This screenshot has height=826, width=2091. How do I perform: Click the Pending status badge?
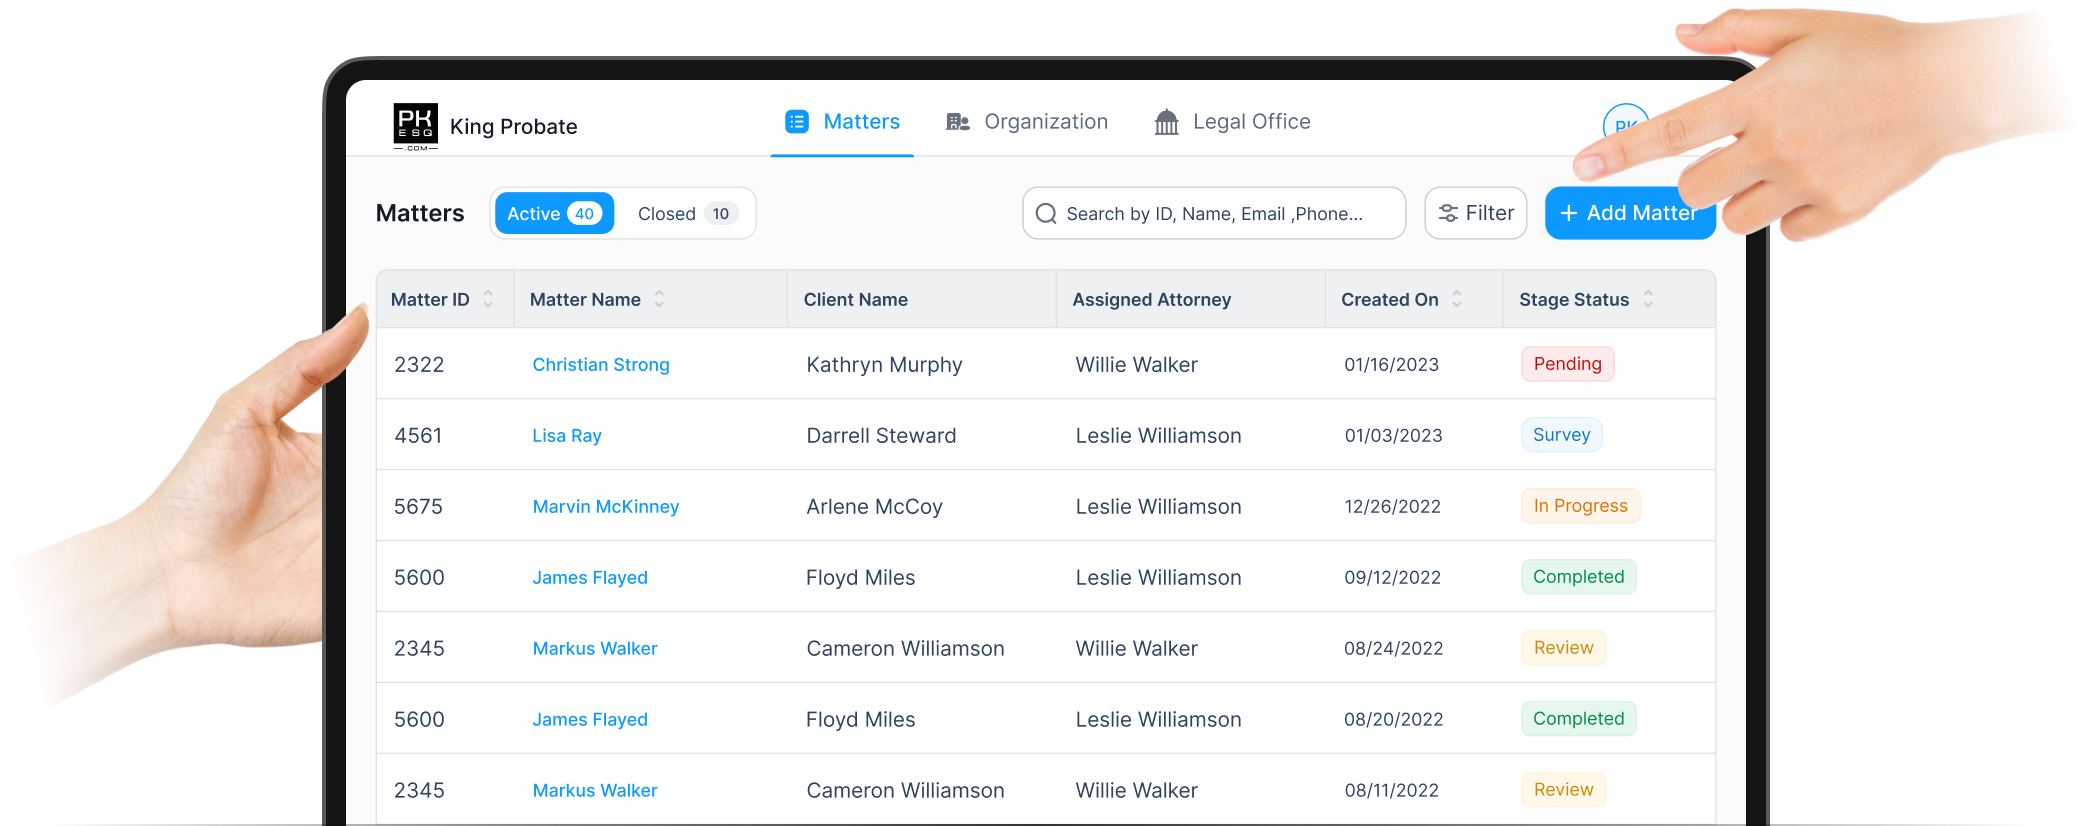(1567, 364)
